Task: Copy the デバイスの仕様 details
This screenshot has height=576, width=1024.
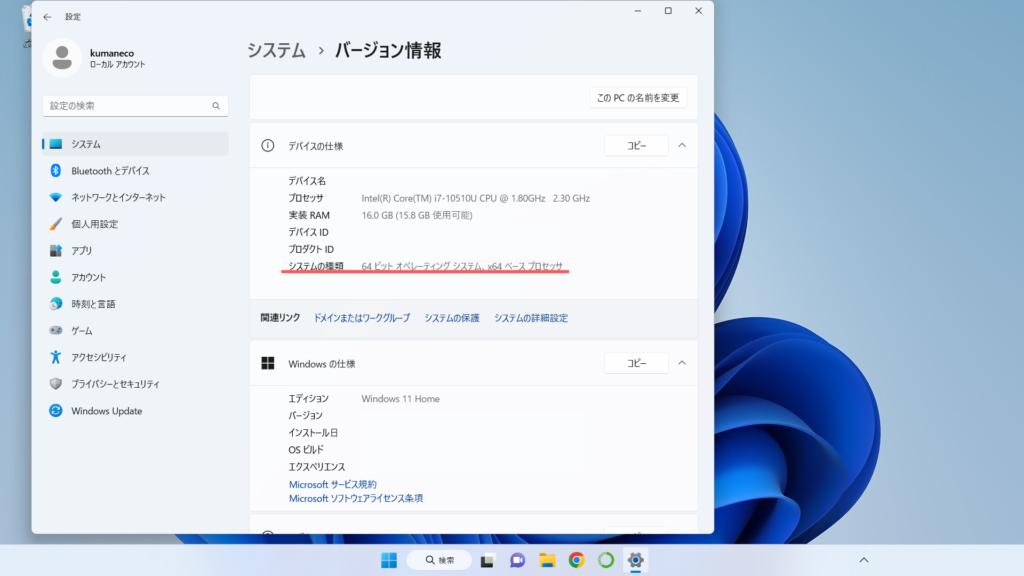Action: 637,146
